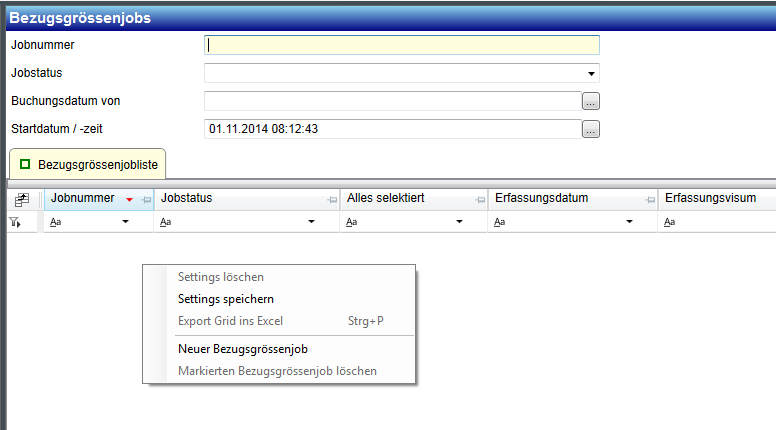776x430 pixels.
Task: Select Settings speichern from context menu
Action: pyautogui.click(x=279, y=299)
